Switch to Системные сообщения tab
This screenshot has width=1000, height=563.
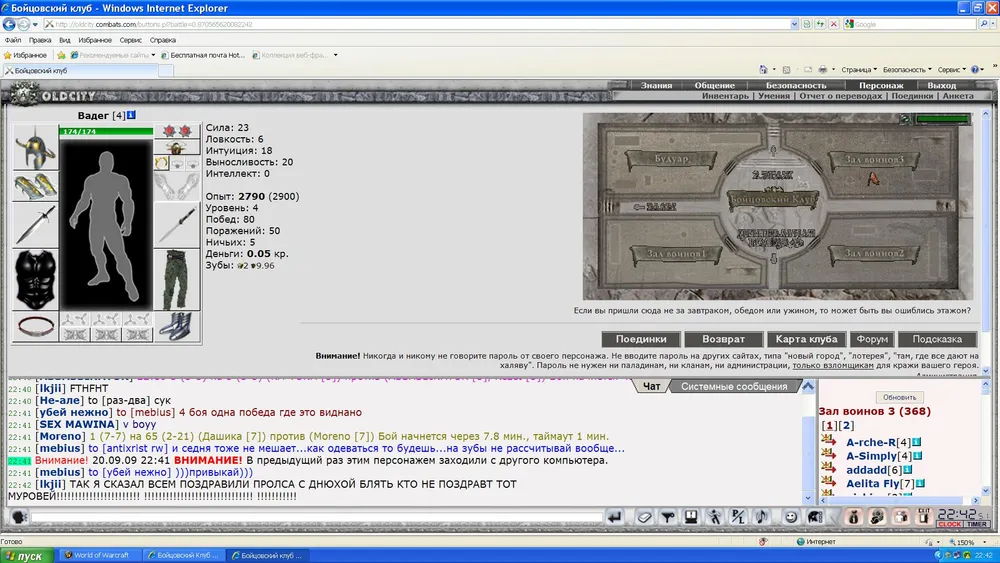[733, 386]
